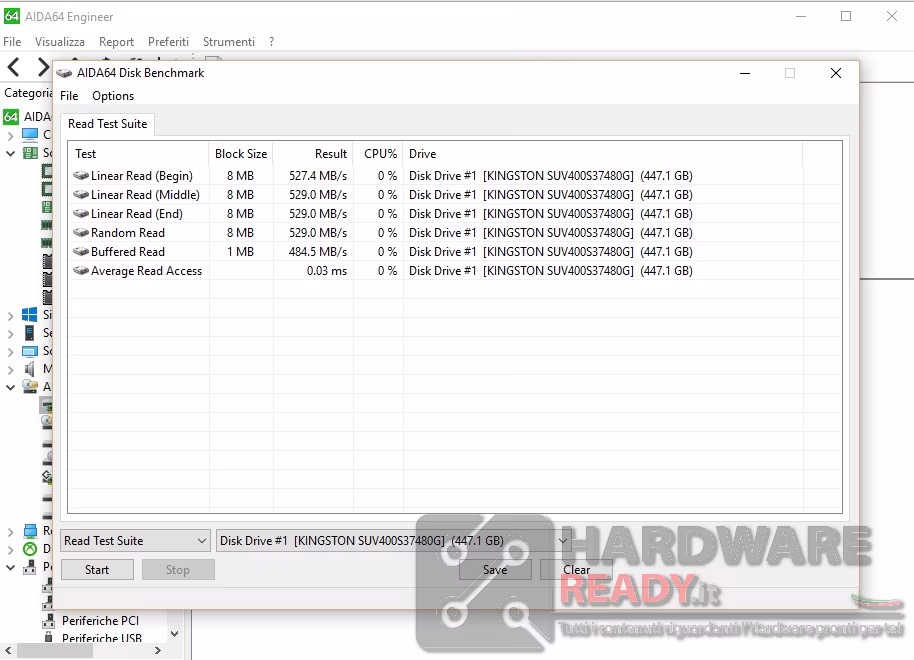Open File menu in AIDA64 Engineer window
Screen dimensions: 914x660
pos(12,41)
